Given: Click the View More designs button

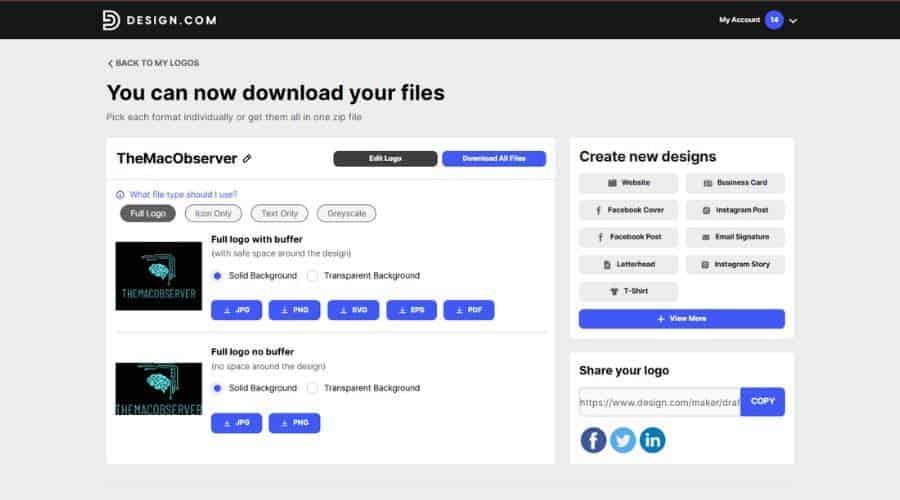Looking at the screenshot, I should coord(682,319).
